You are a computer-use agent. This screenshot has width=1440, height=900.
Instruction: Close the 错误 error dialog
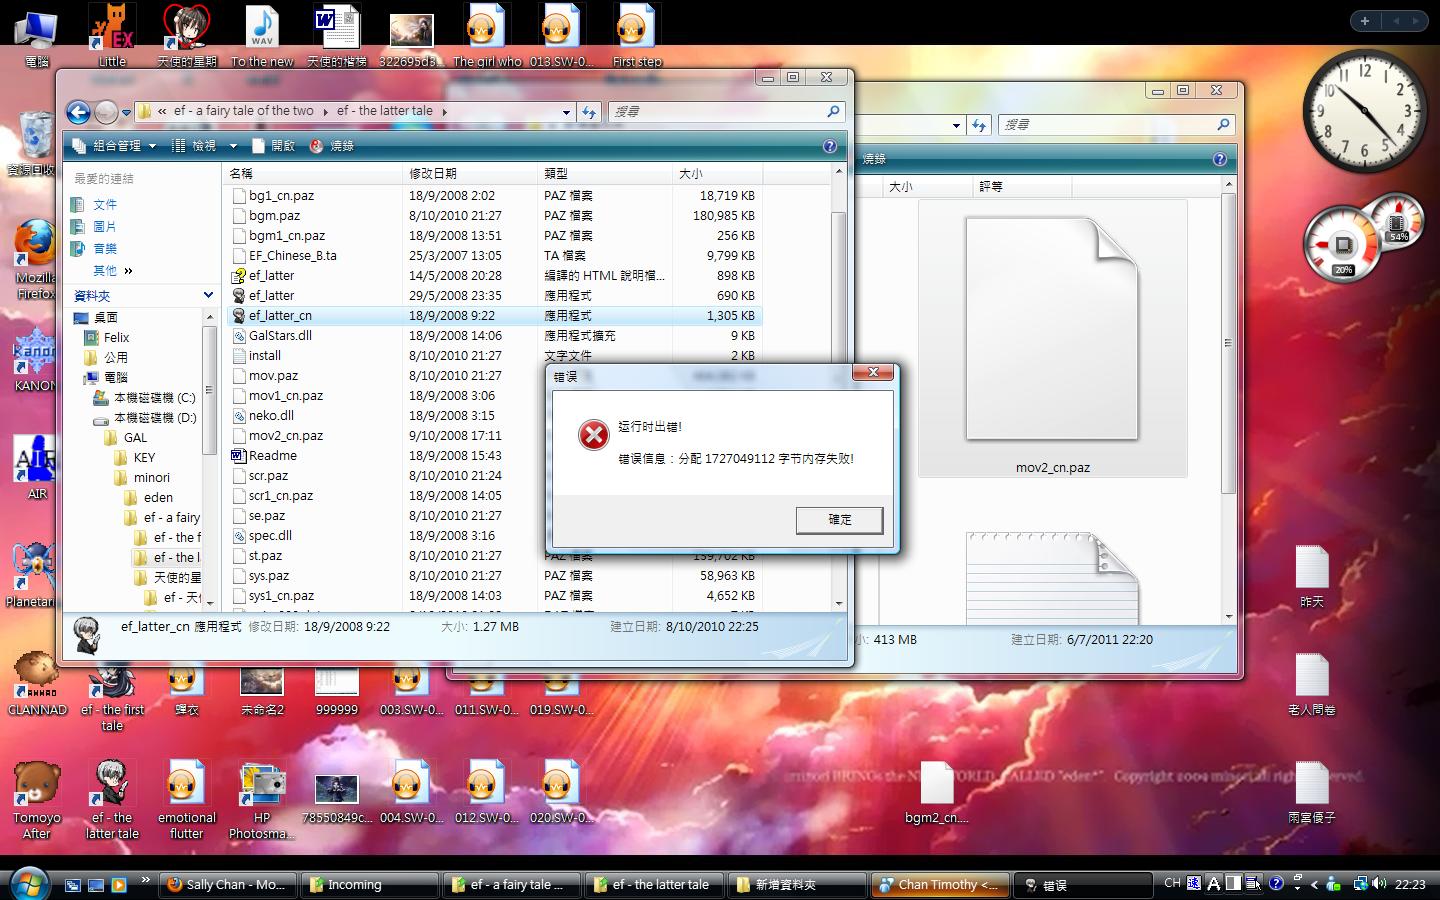point(873,373)
